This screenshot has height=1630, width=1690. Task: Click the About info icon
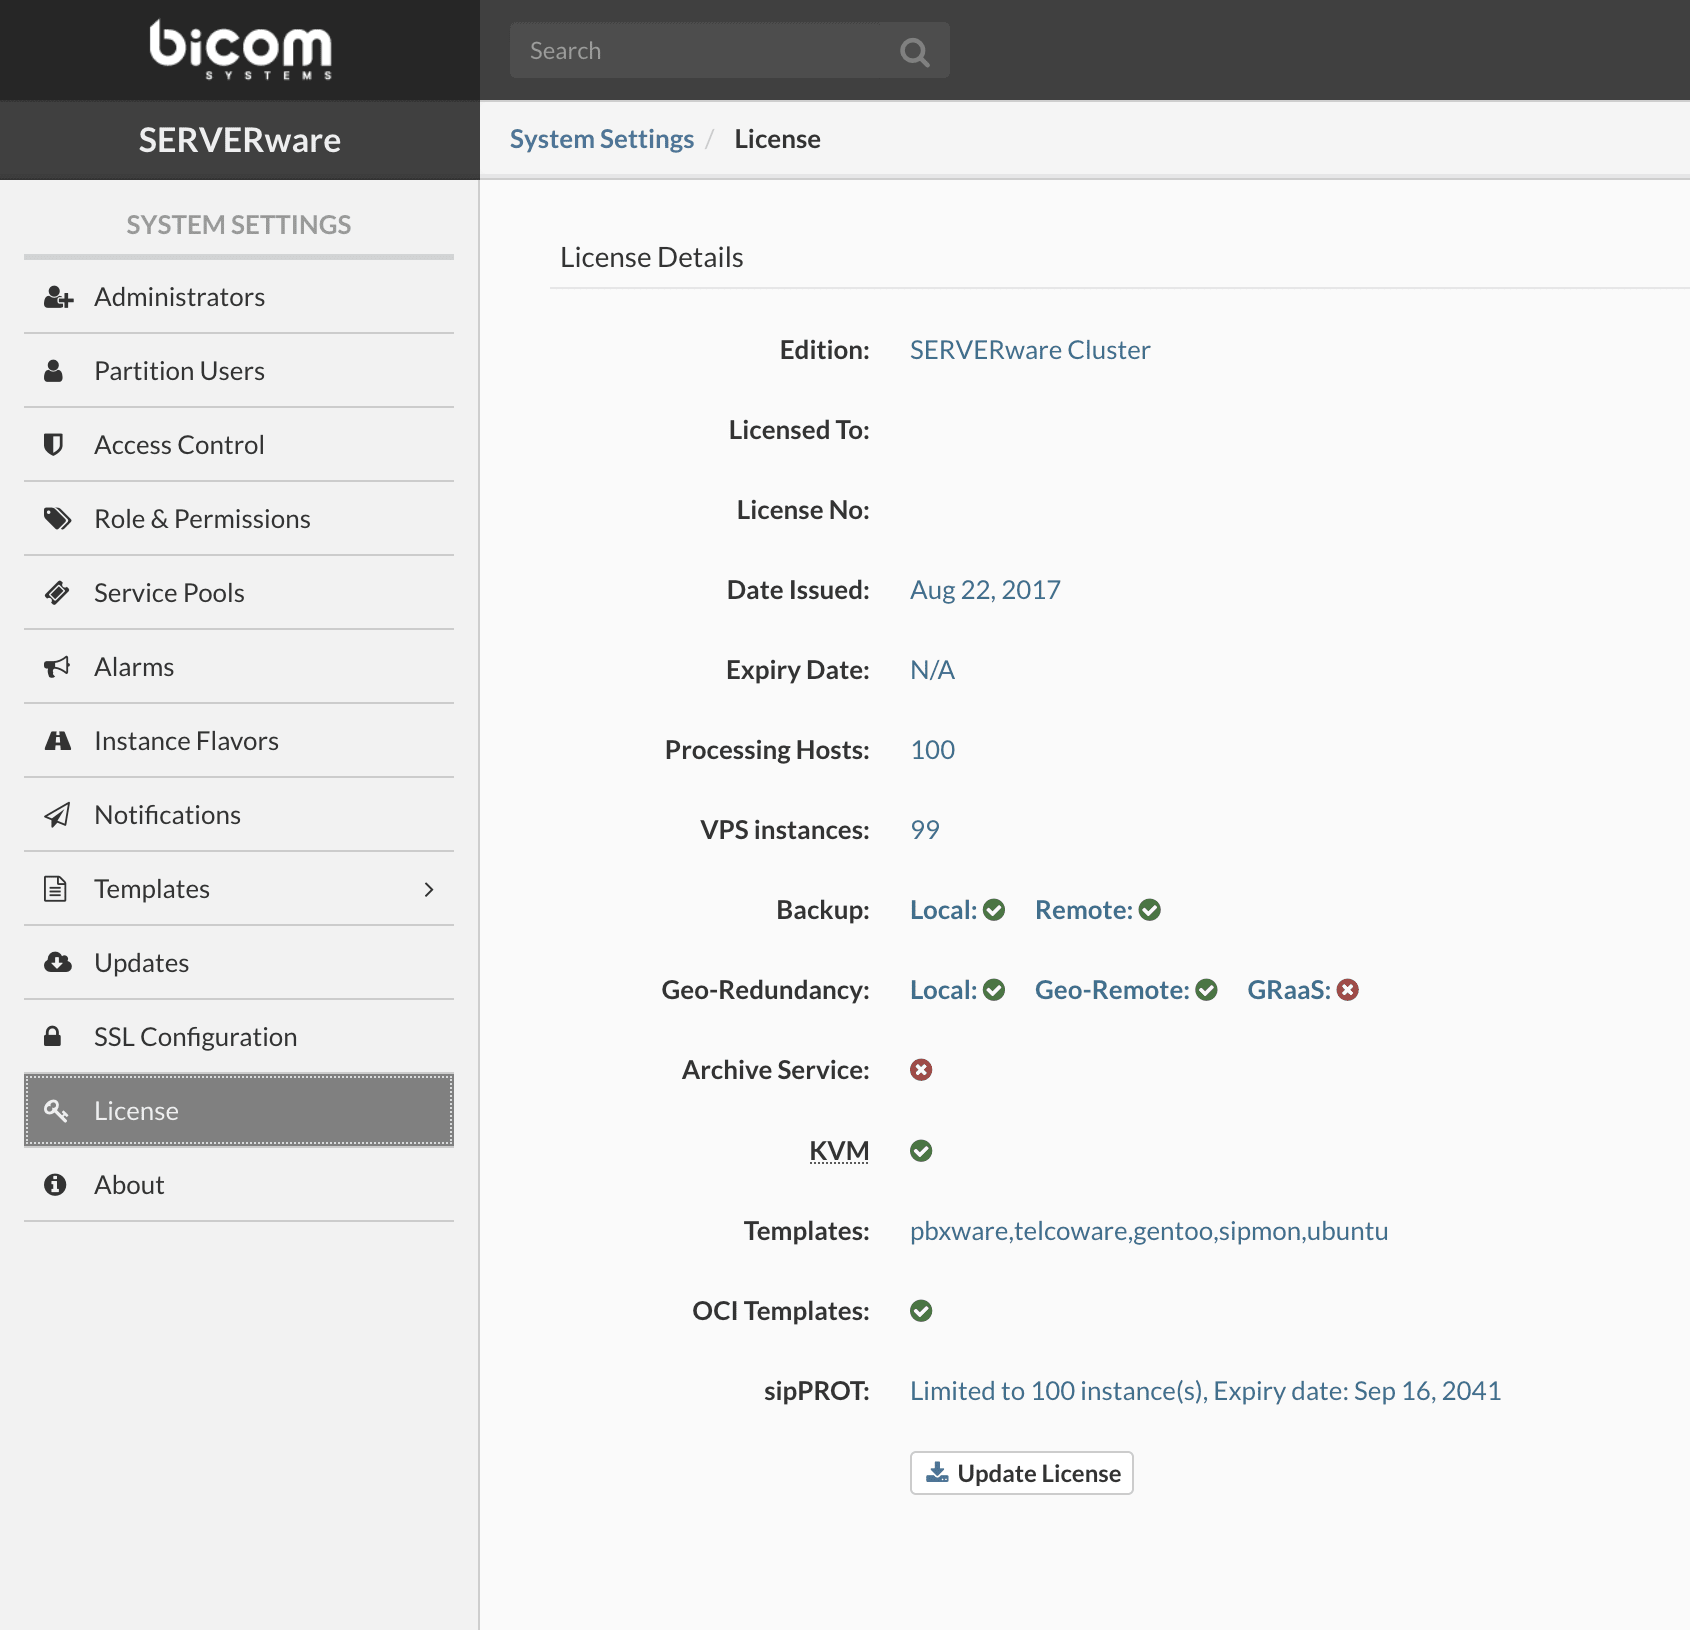[55, 1185]
